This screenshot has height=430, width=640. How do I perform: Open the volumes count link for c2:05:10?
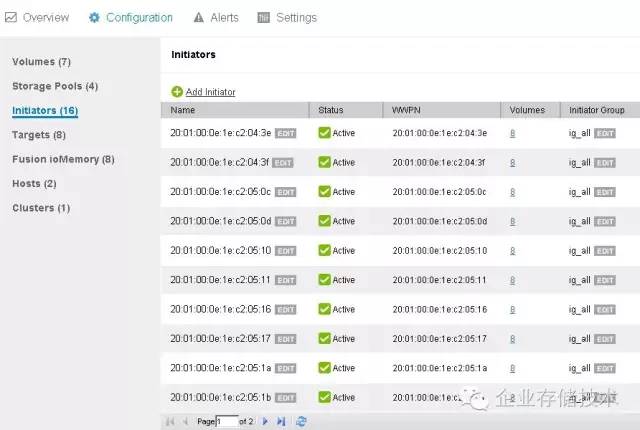513,251
